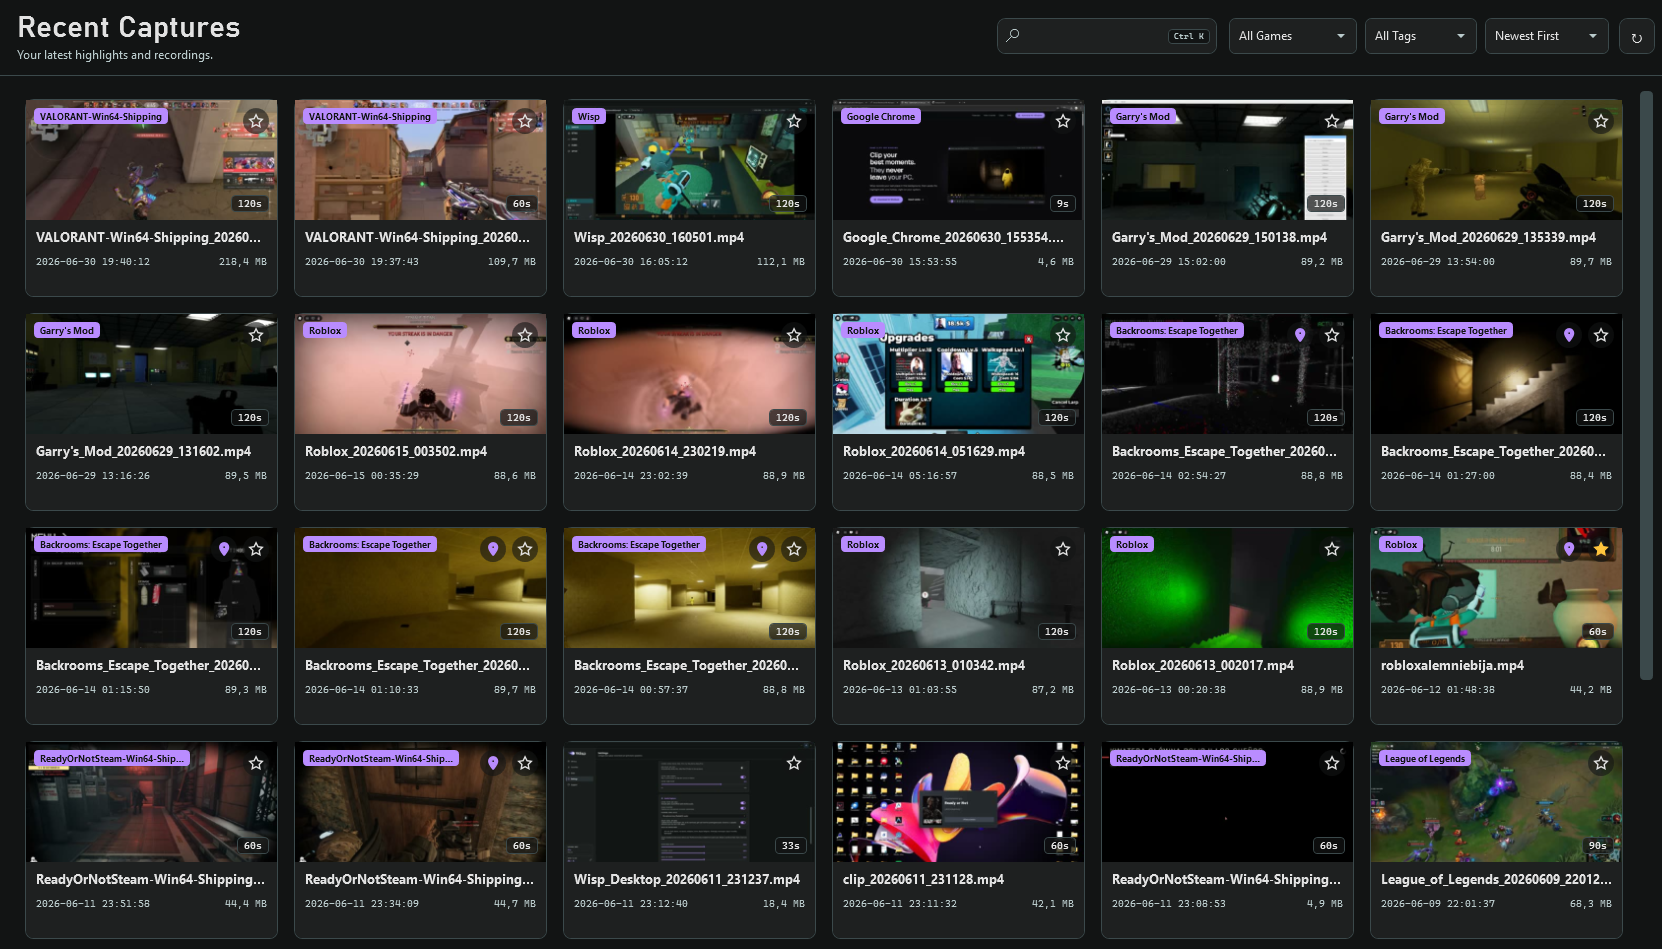
Task: Click file name Roblox_20260615_003502.mp4
Action: (396, 452)
